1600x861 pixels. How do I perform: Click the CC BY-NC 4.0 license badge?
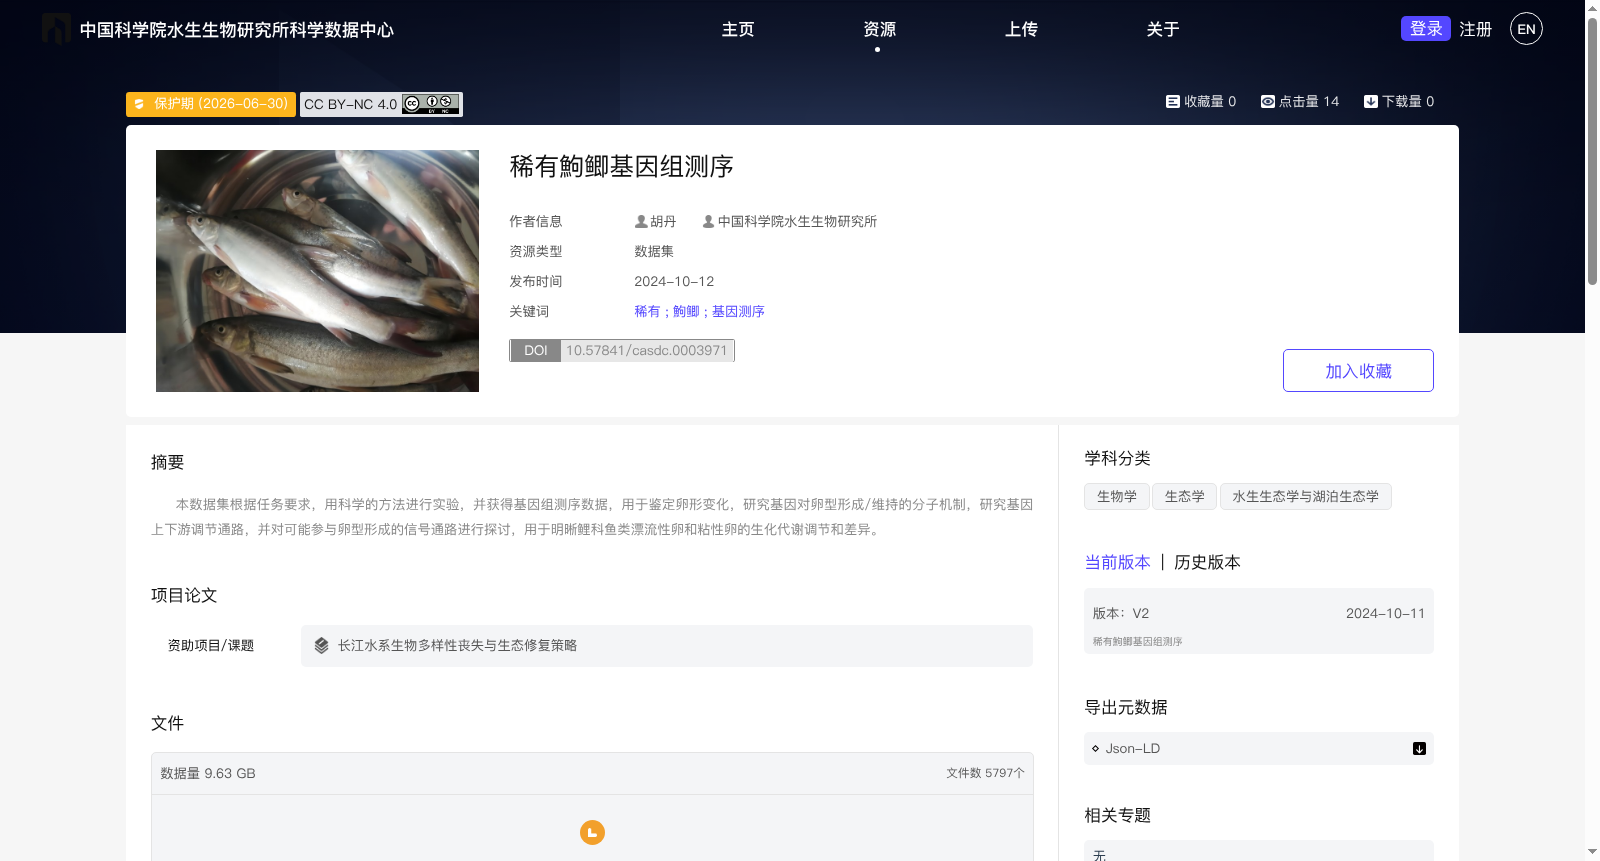point(381,104)
